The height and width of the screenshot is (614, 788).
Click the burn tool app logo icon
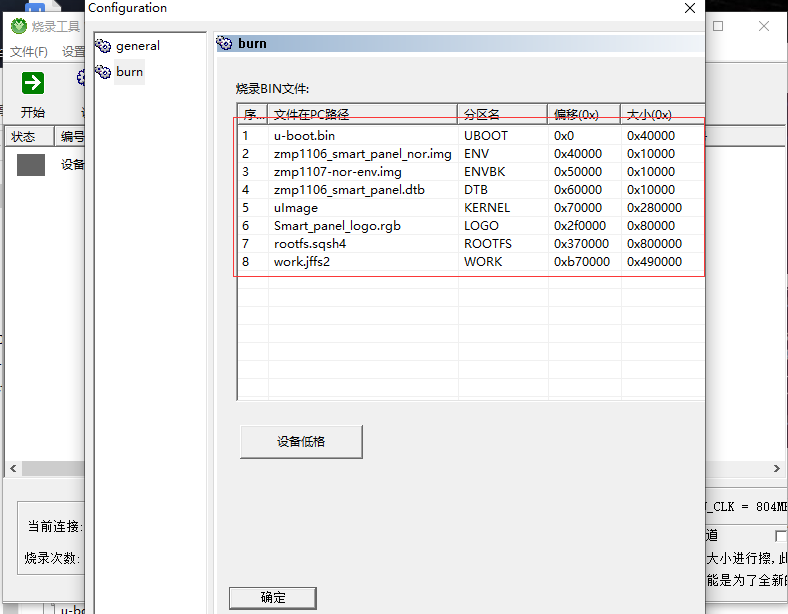coord(19,26)
